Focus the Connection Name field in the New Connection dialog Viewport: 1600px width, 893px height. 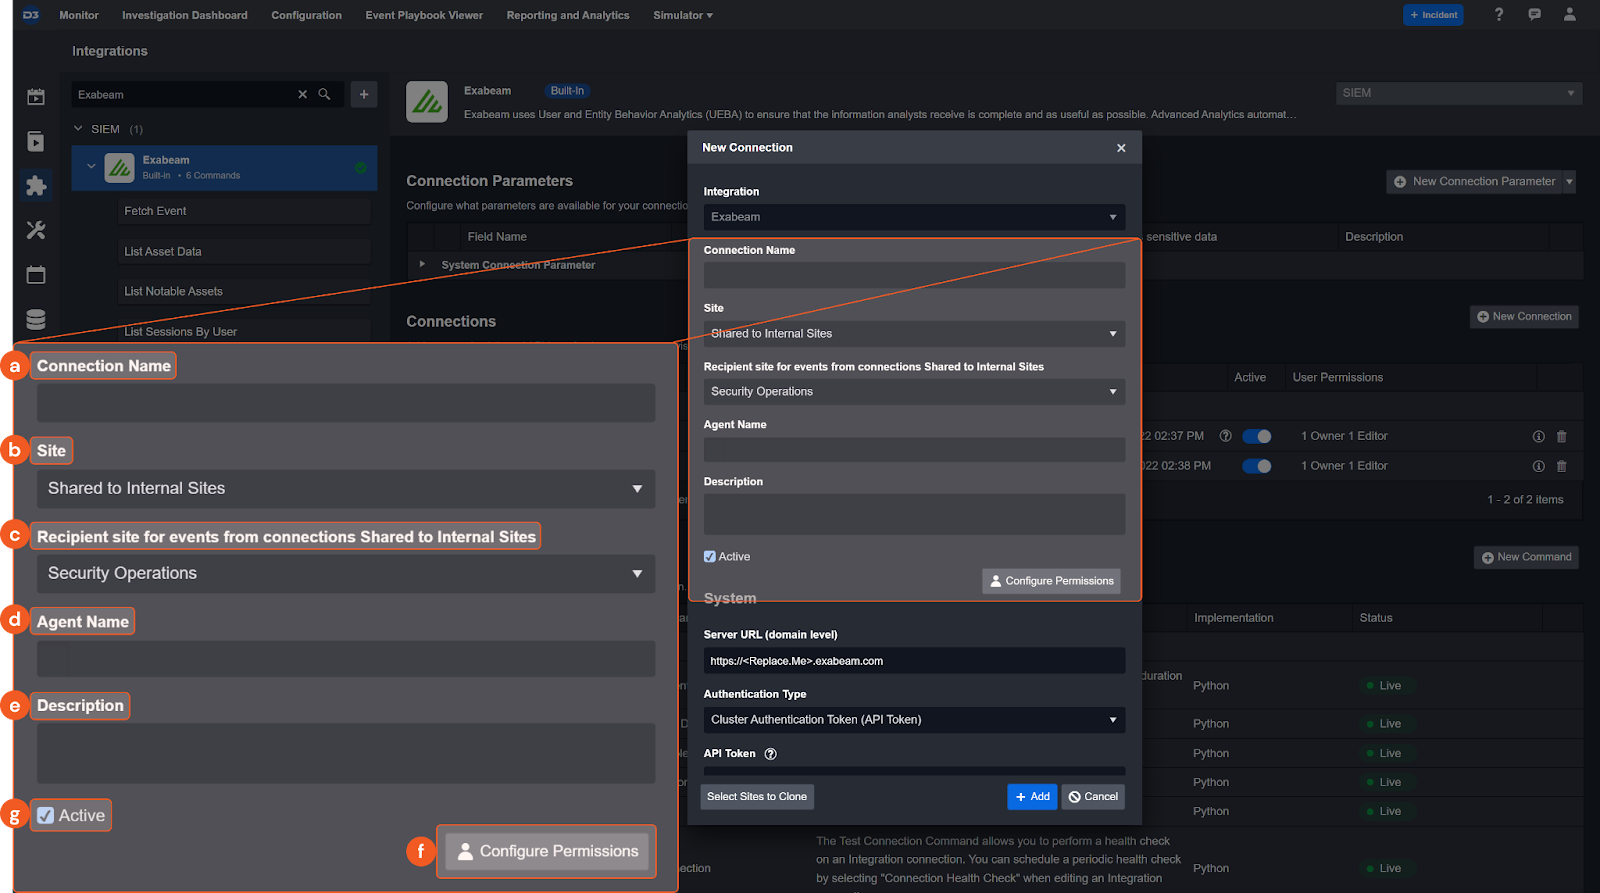tap(914, 276)
